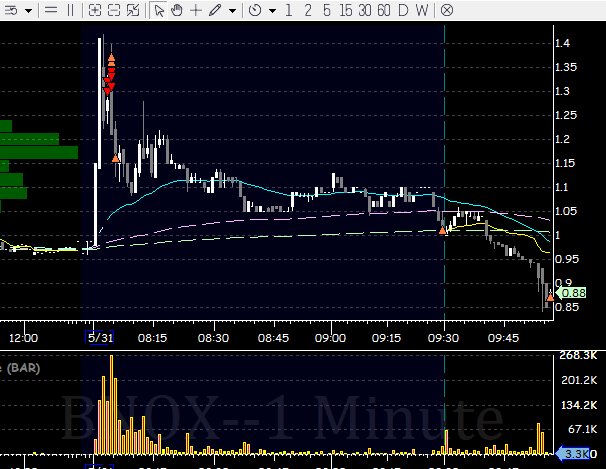The width and height of the screenshot is (606, 469).
Task: Click the zoom in icon
Action: pos(95,10)
